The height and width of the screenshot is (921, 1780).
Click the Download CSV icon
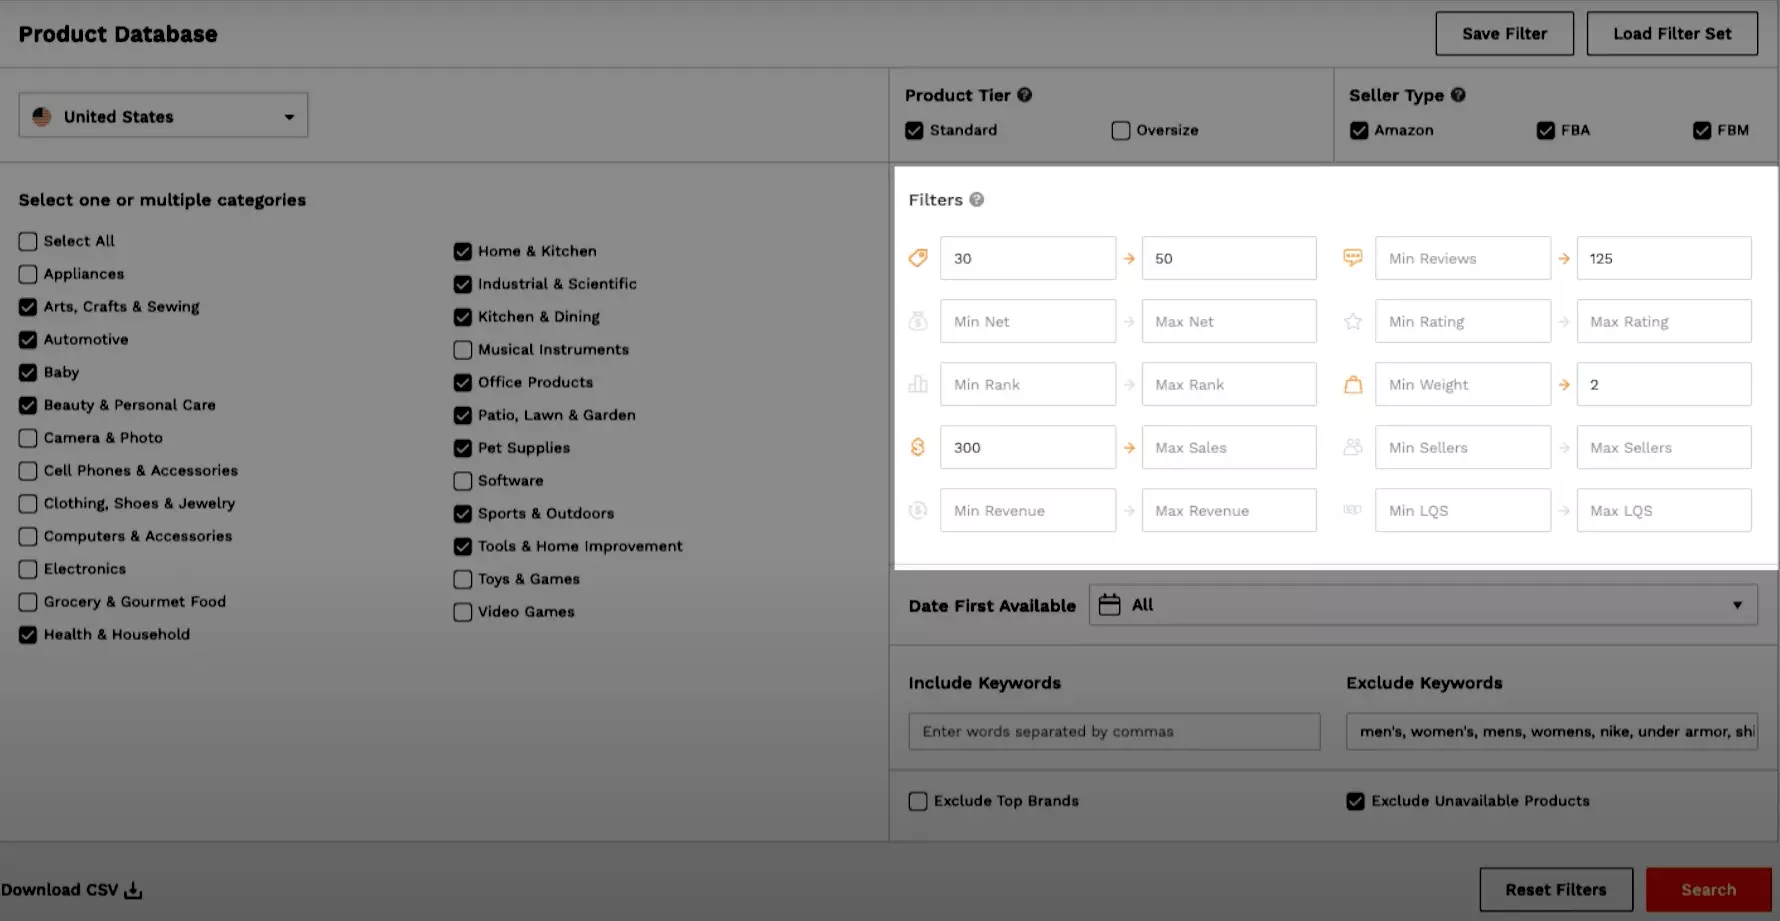[x=133, y=890]
